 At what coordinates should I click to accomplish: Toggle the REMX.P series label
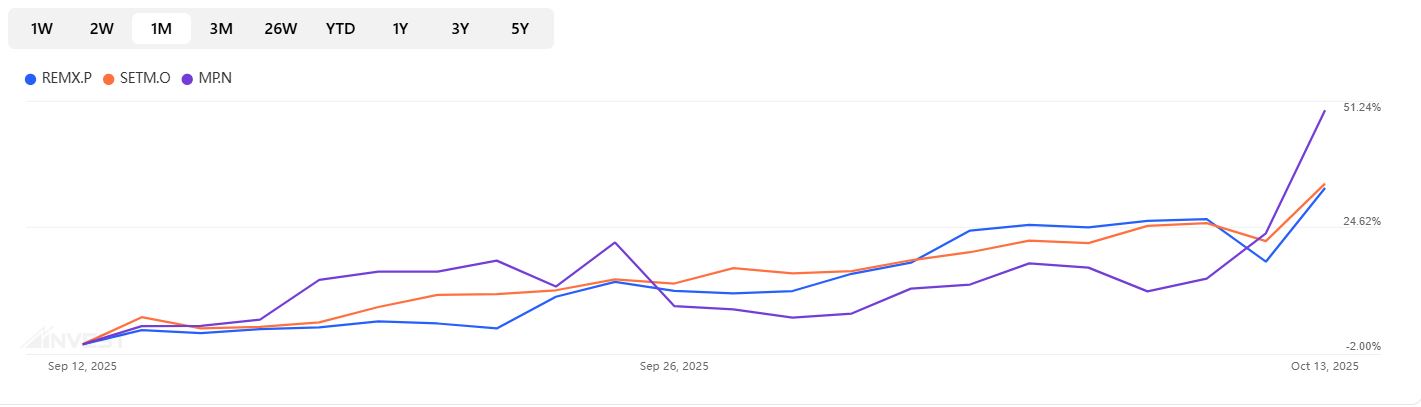[67, 78]
